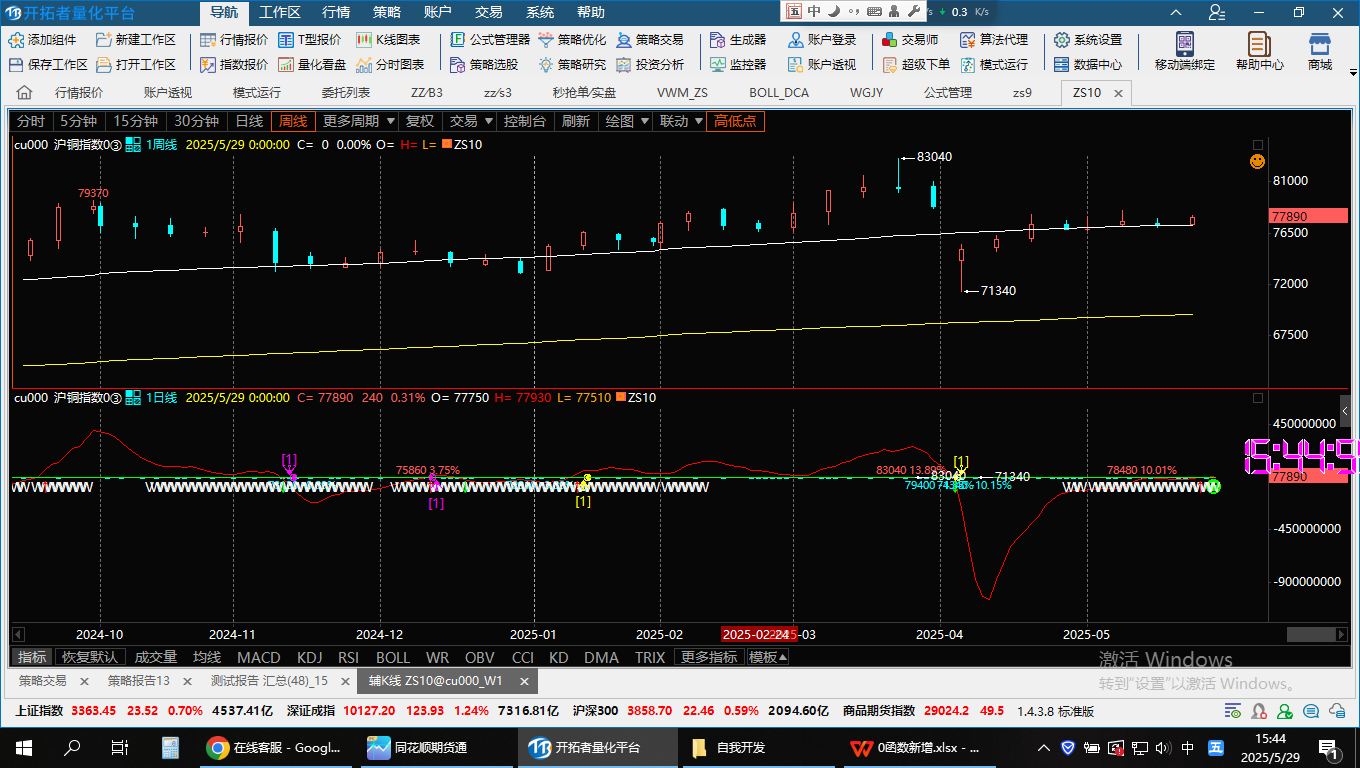This screenshot has height=768, width=1360.
Task: Click 算法代理 toolbar icon
Action: point(968,40)
